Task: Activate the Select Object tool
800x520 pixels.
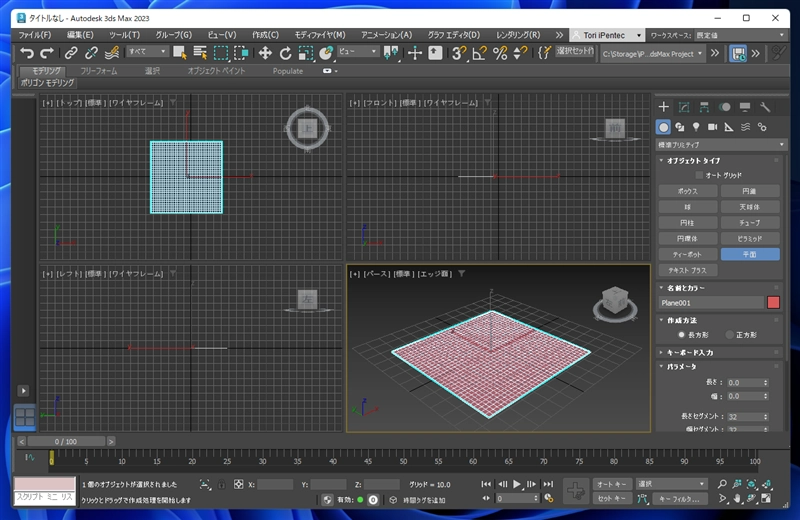Action: pos(180,53)
